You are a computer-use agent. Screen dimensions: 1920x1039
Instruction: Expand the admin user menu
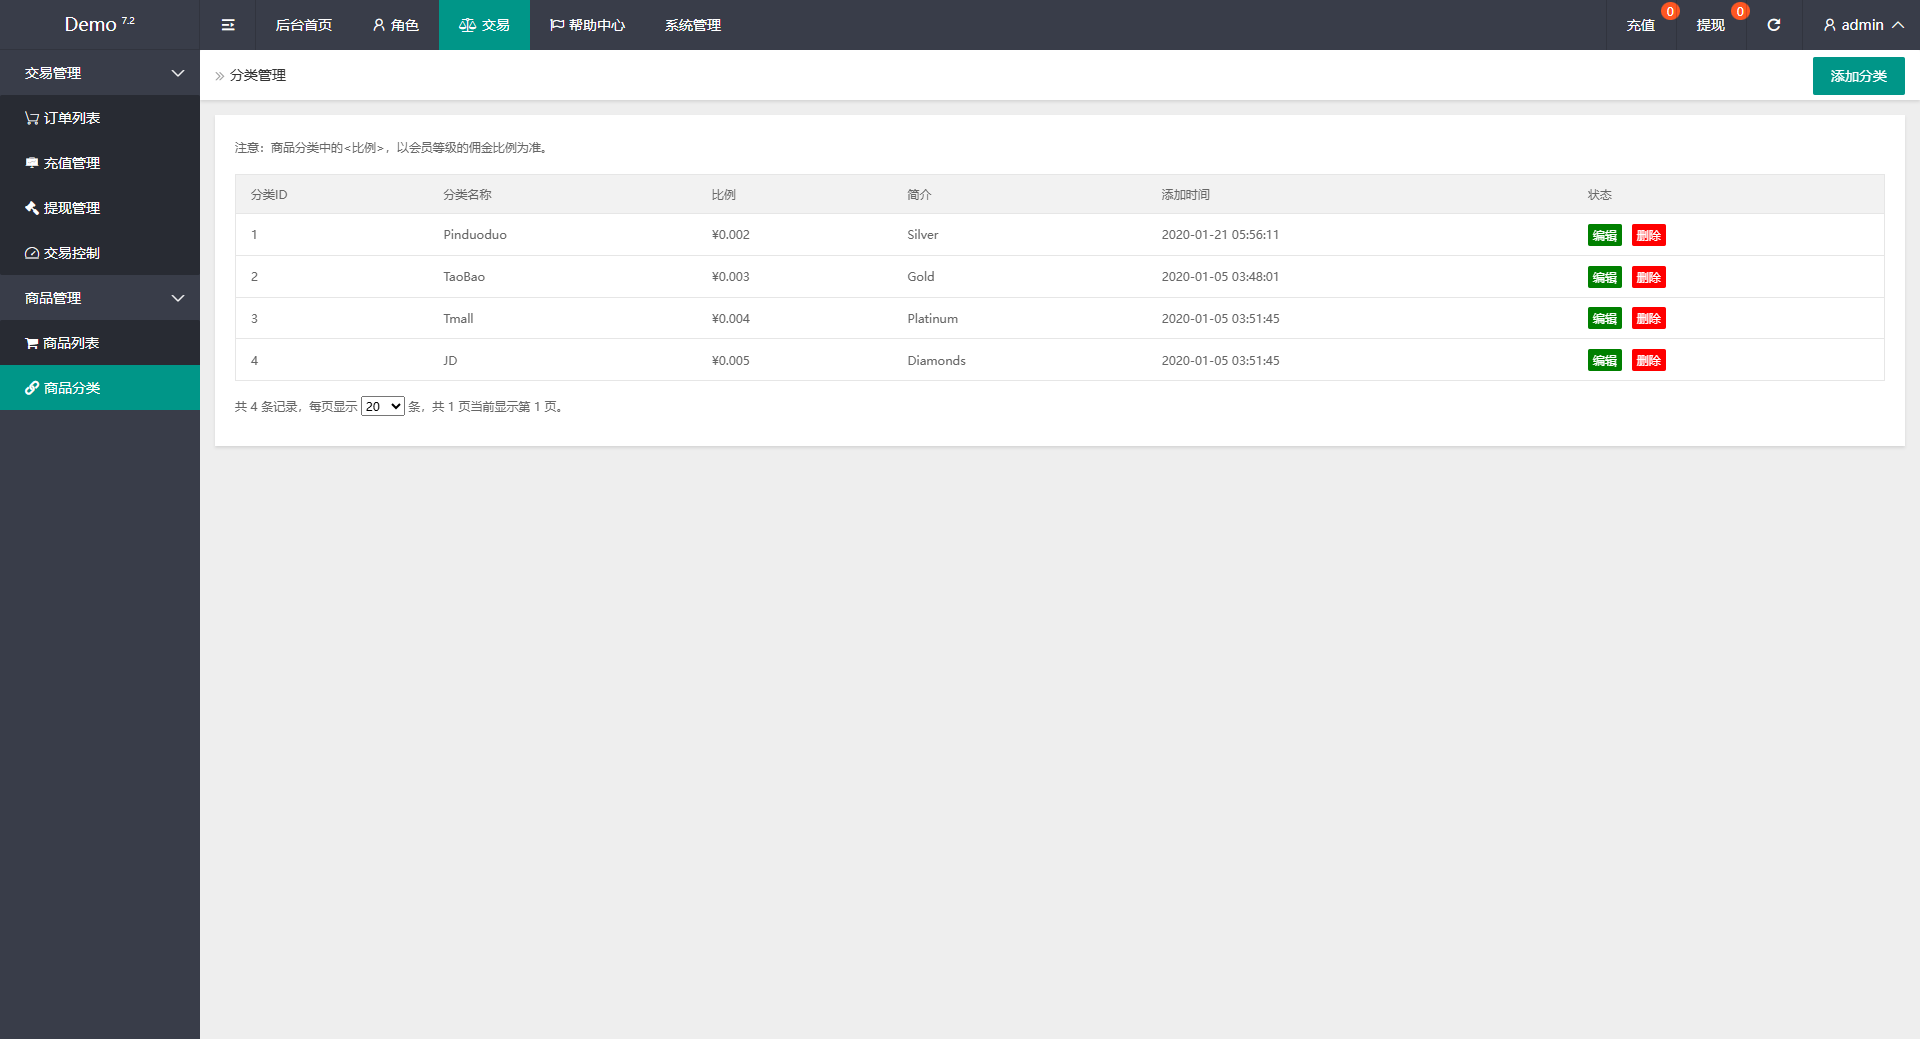click(x=1862, y=25)
